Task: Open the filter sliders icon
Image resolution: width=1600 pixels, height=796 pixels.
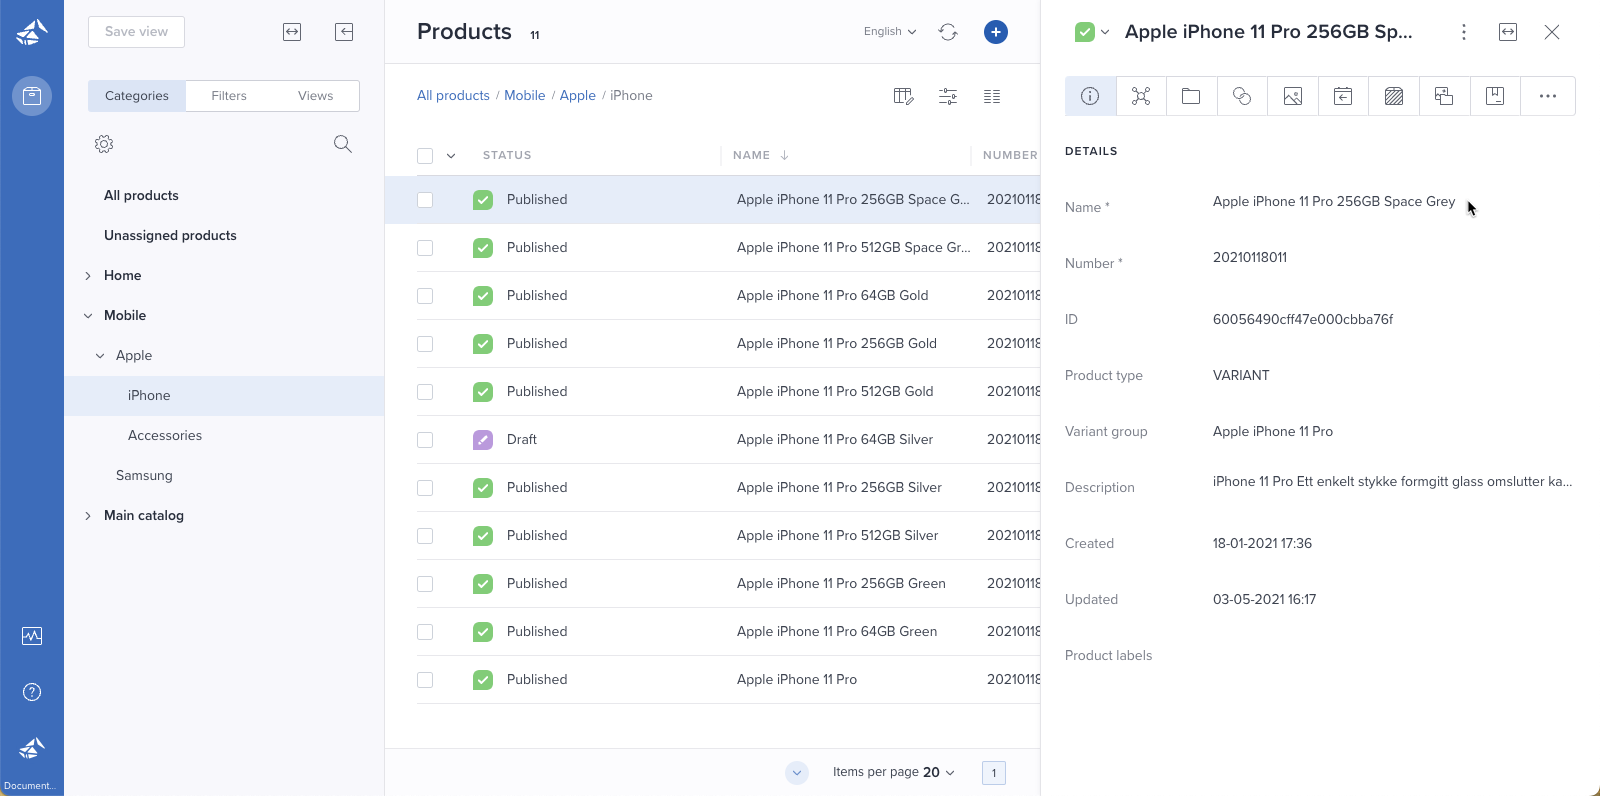Action: (948, 96)
